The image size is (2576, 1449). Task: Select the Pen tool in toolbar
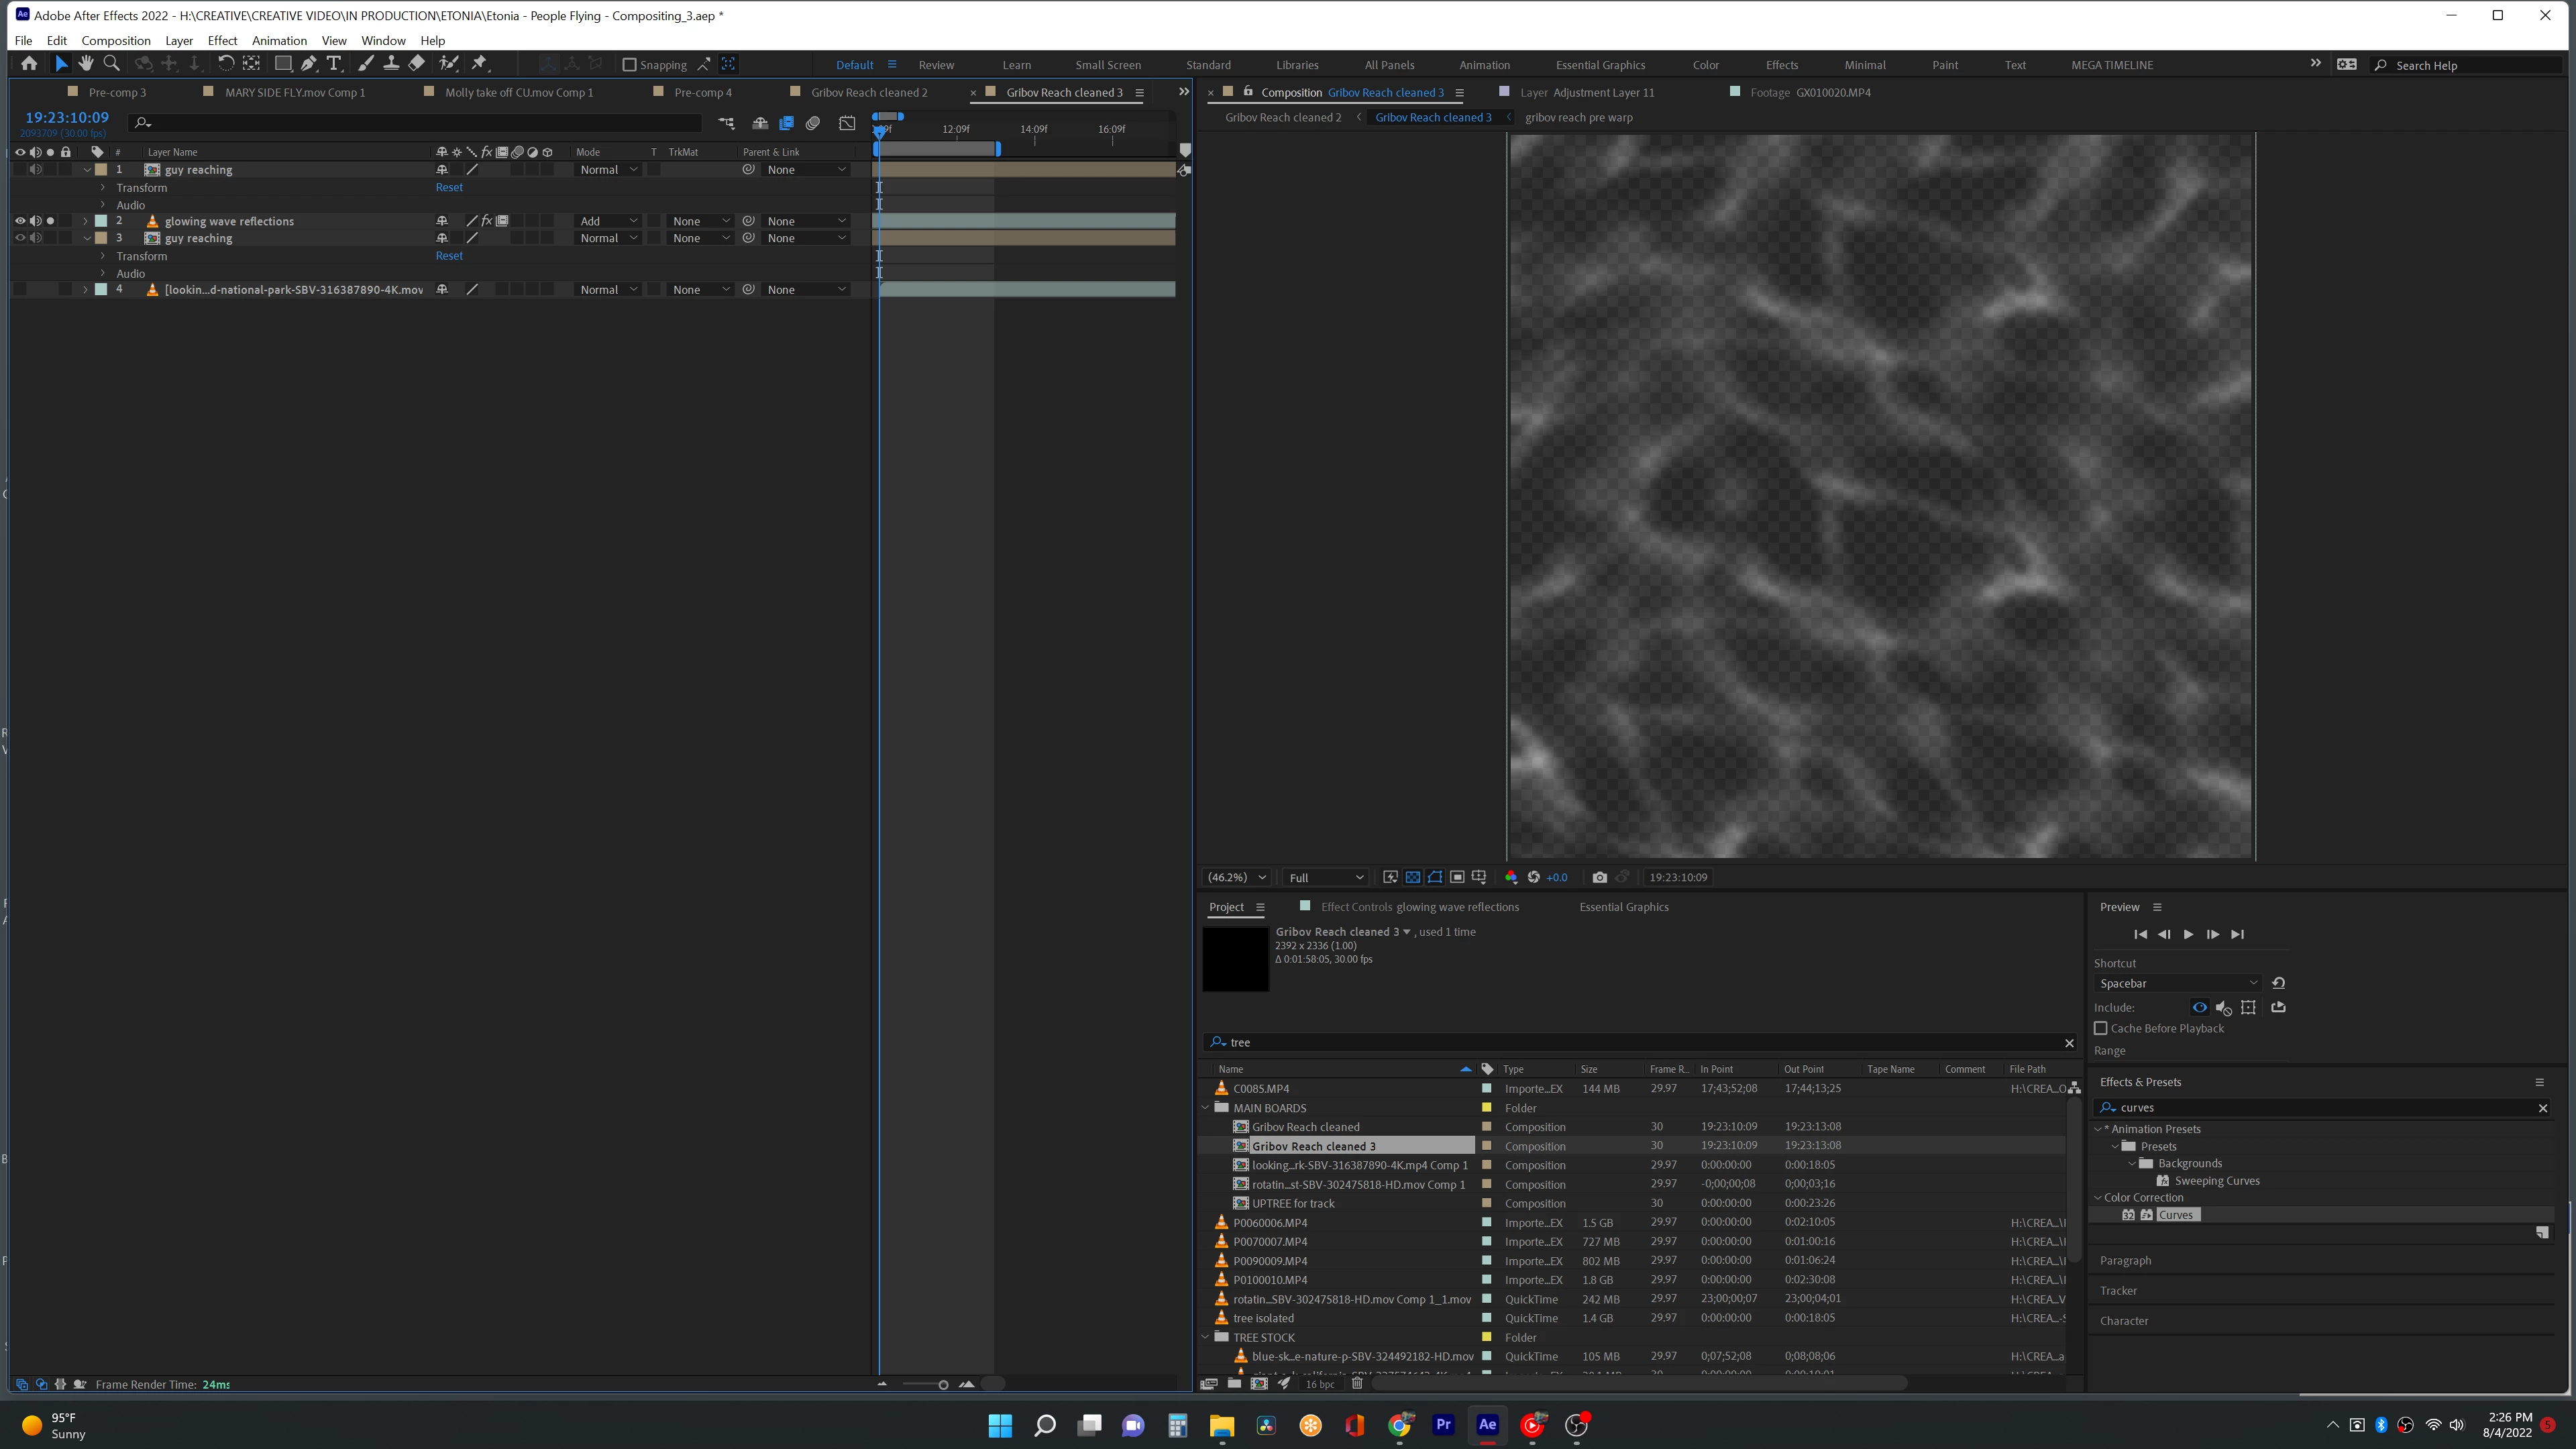(309, 64)
